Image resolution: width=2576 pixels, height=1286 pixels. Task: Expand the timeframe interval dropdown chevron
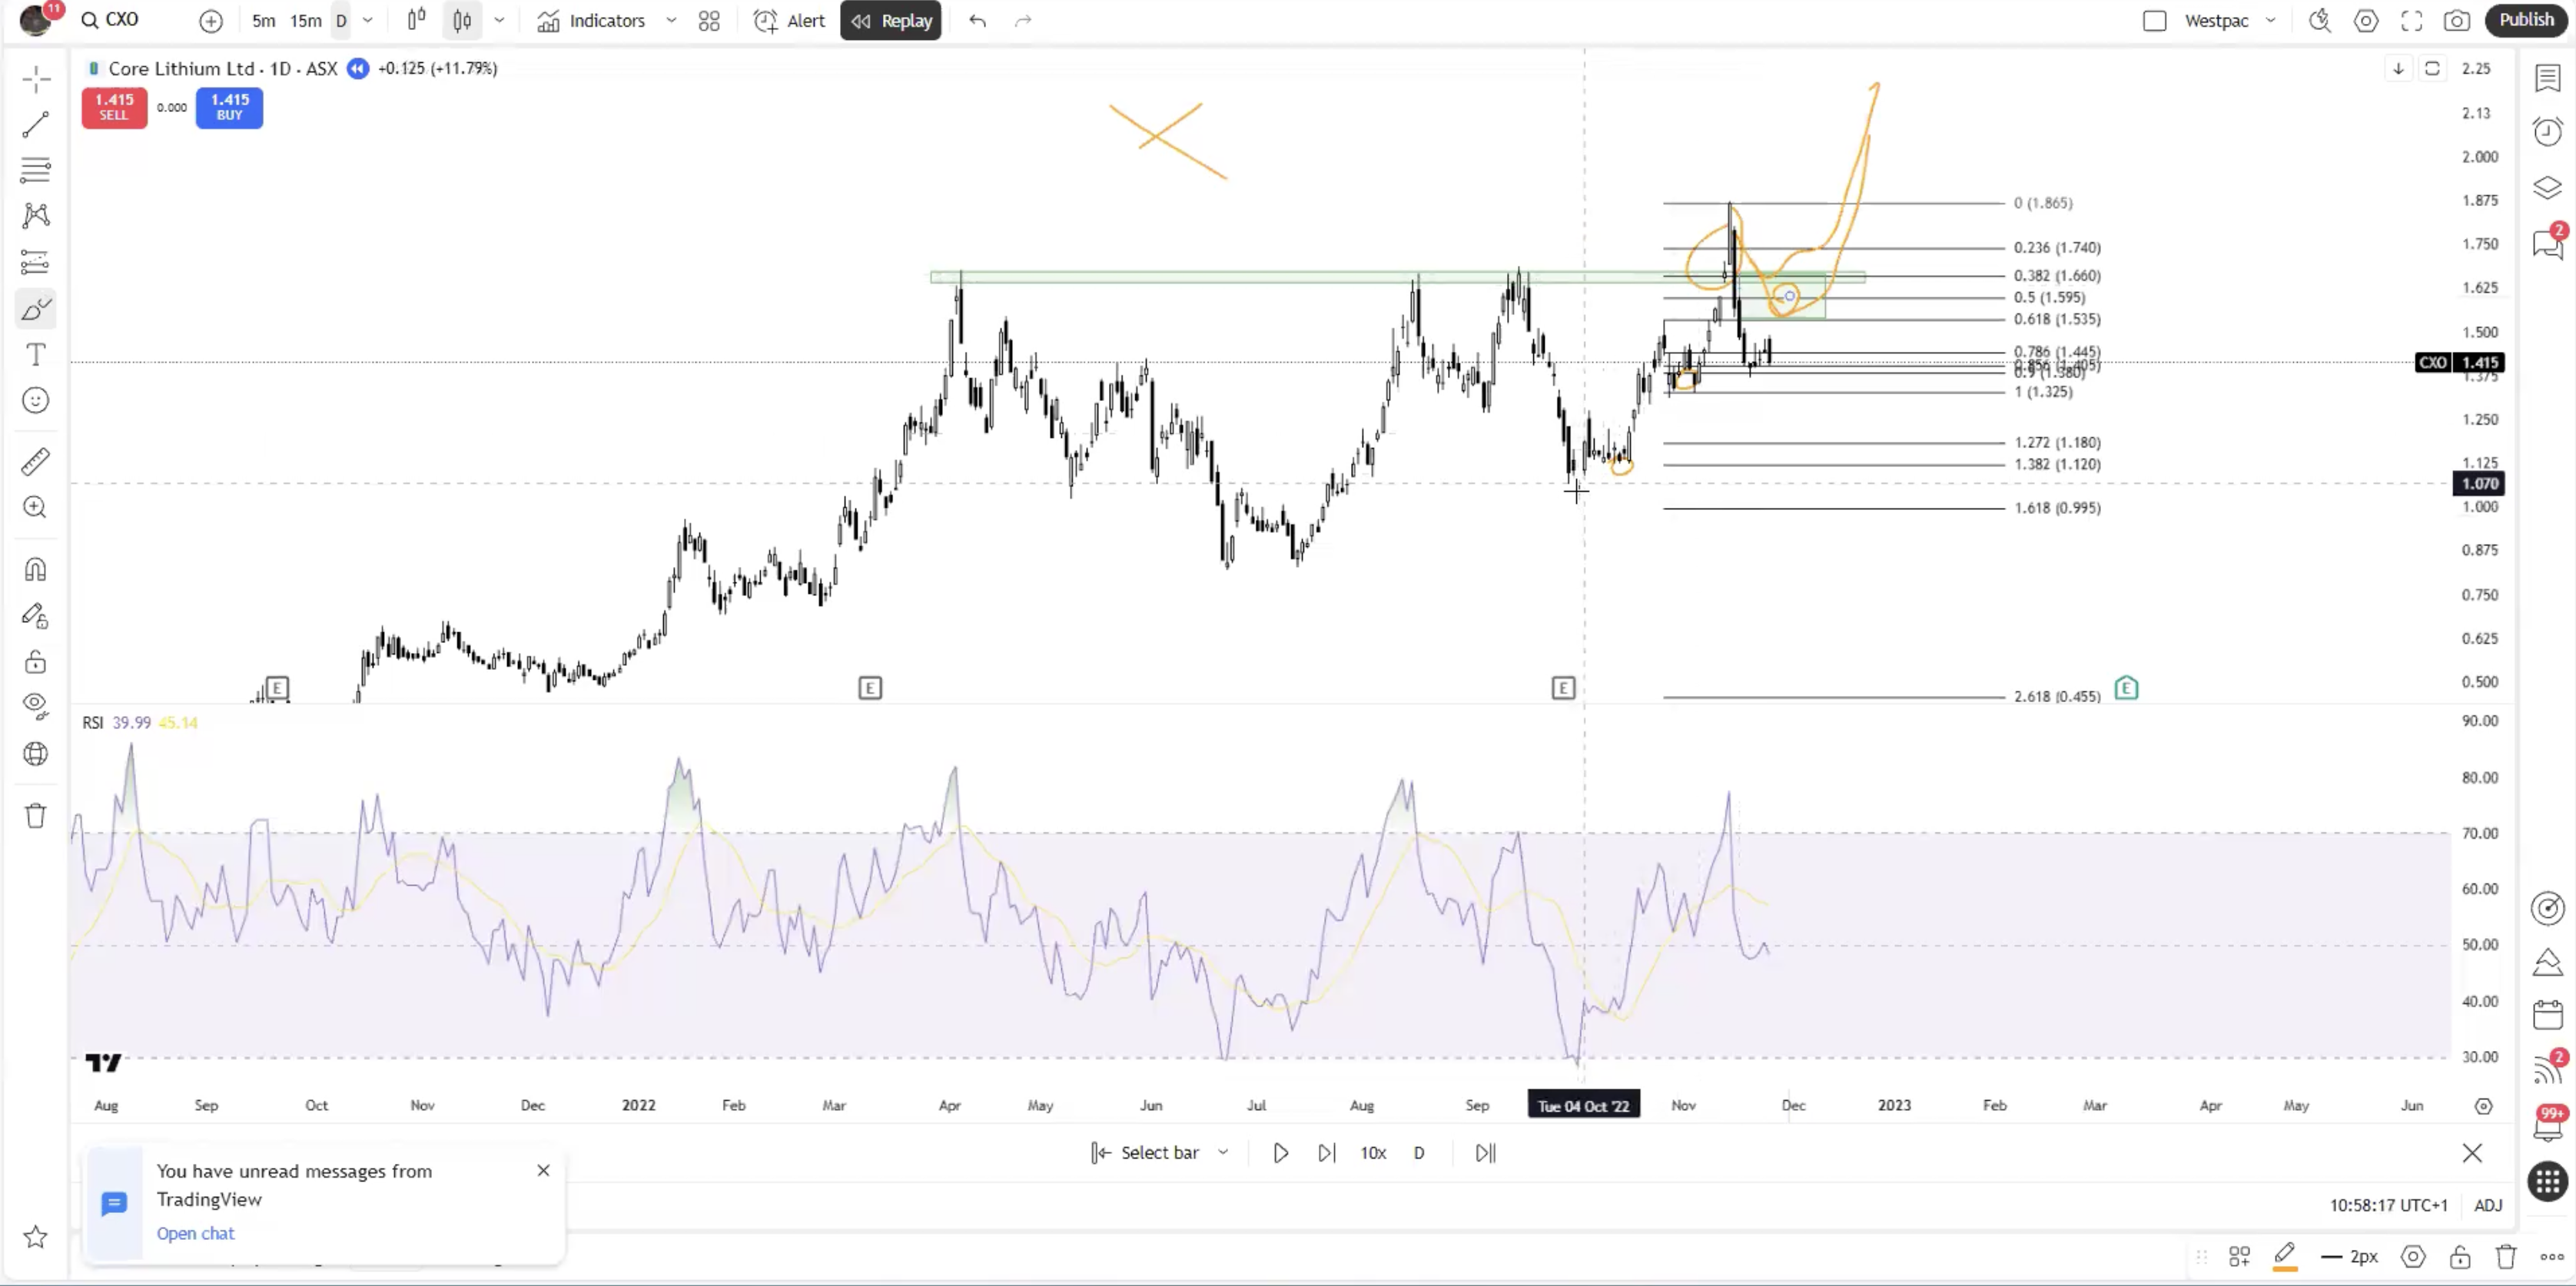coord(368,21)
